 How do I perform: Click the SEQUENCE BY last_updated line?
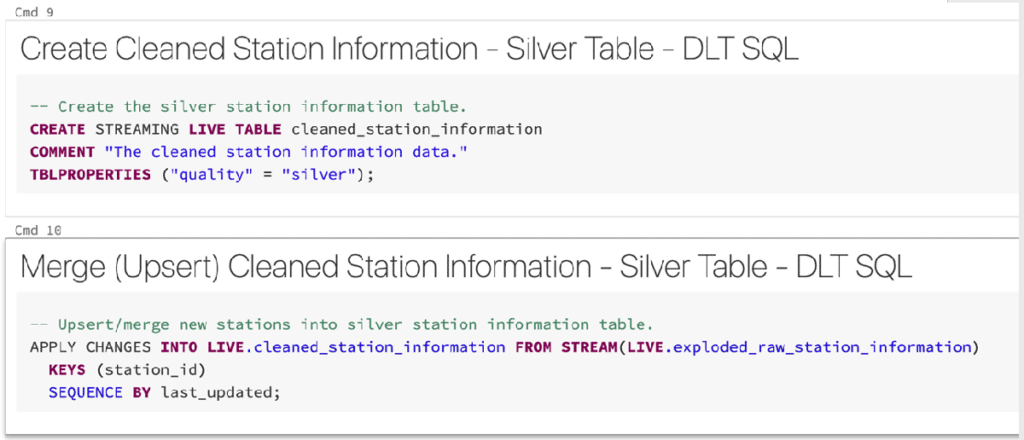[164, 393]
